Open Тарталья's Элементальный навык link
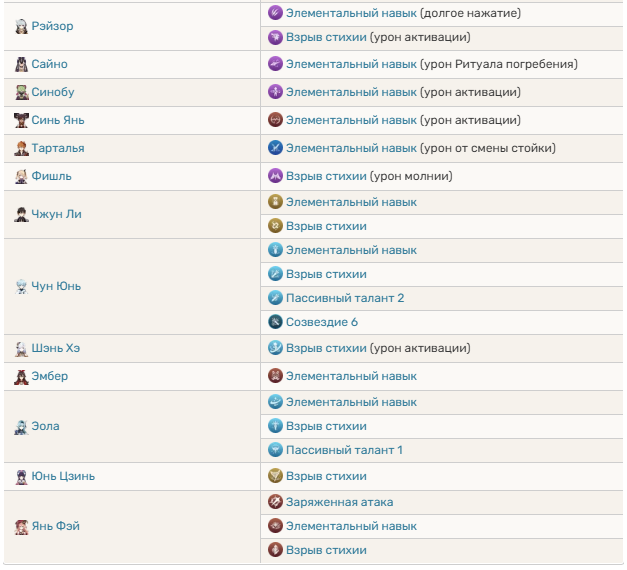 point(351,148)
